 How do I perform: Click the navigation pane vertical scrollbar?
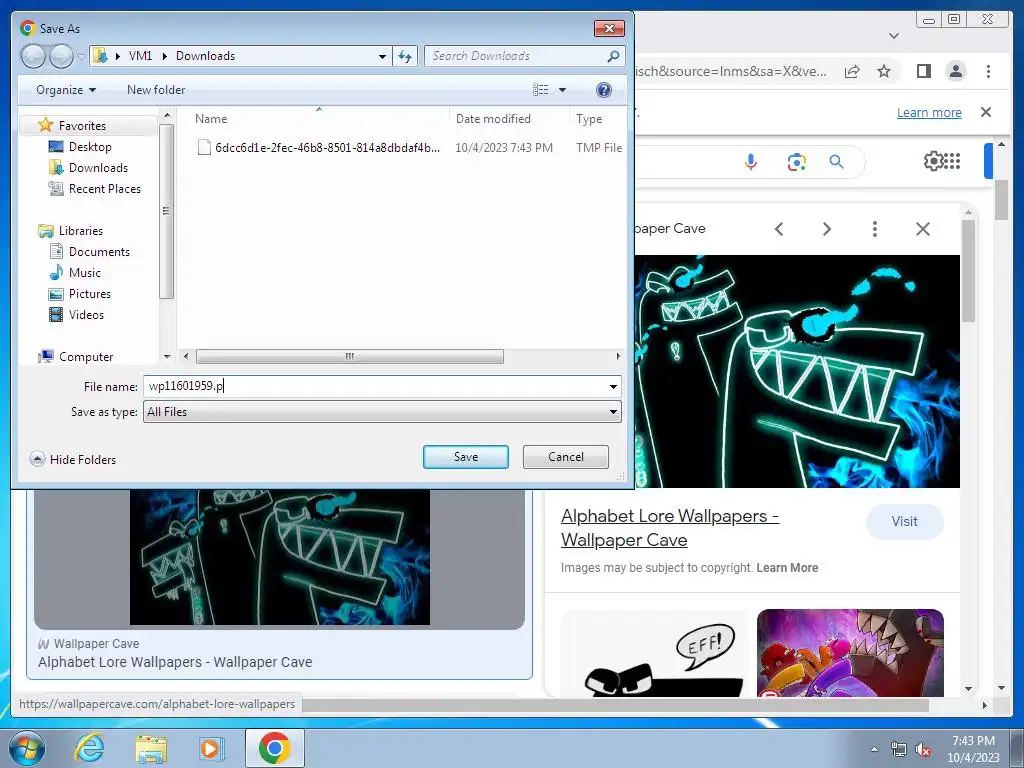(x=167, y=211)
